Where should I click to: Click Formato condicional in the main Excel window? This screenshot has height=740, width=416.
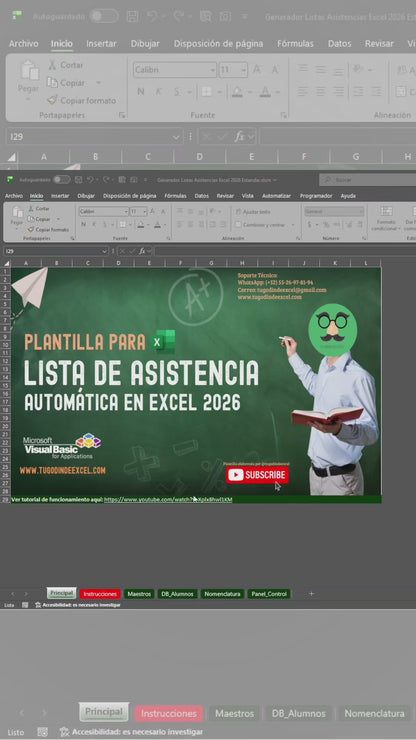[386, 218]
